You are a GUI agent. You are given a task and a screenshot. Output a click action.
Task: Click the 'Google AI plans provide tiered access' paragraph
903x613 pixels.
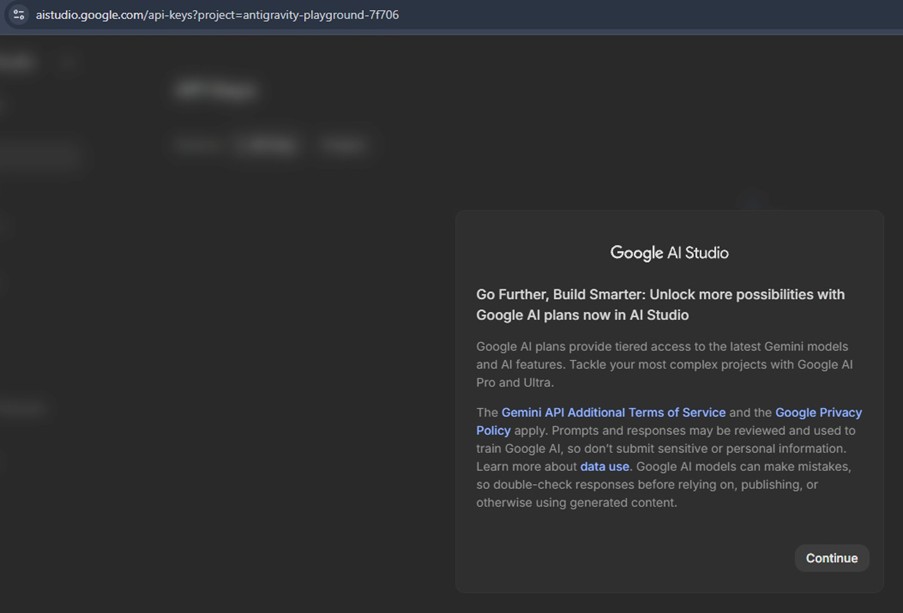665,364
